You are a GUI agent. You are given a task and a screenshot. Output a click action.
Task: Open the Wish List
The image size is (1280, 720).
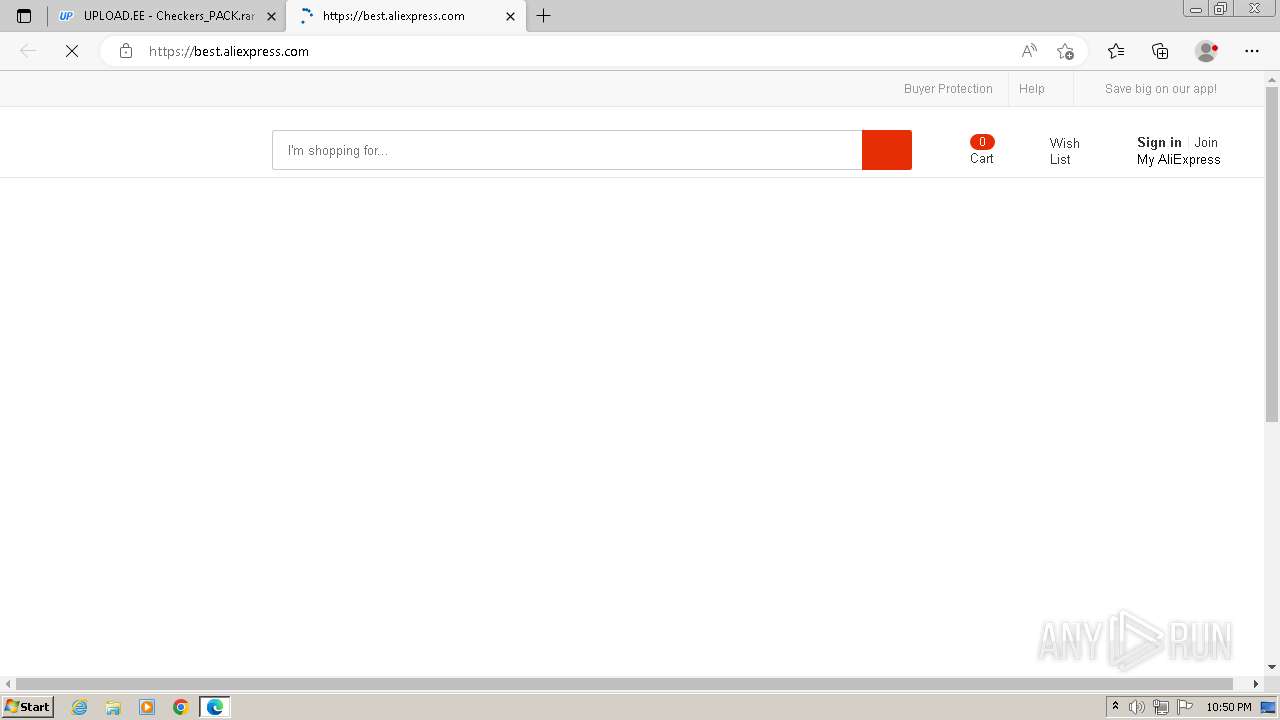pos(1064,151)
